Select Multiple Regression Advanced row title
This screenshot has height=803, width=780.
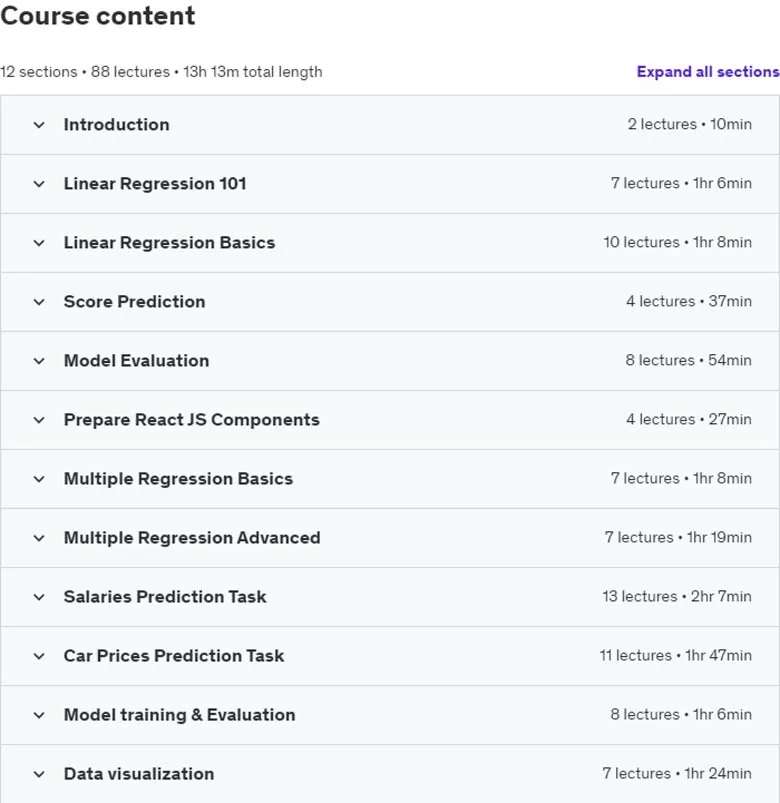(x=192, y=538)
